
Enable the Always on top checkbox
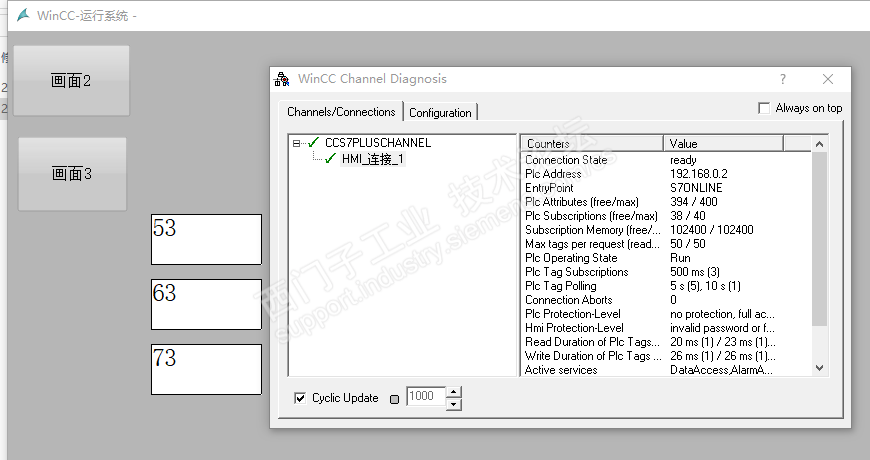point(764,108)
